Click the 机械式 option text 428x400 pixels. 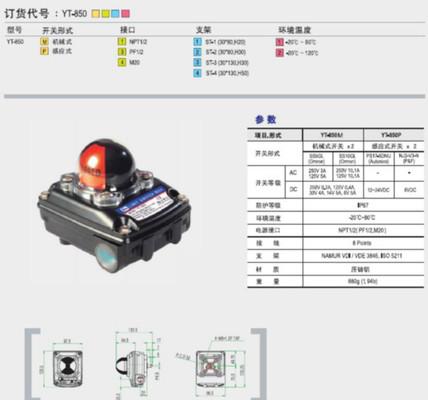click(62, 42)
